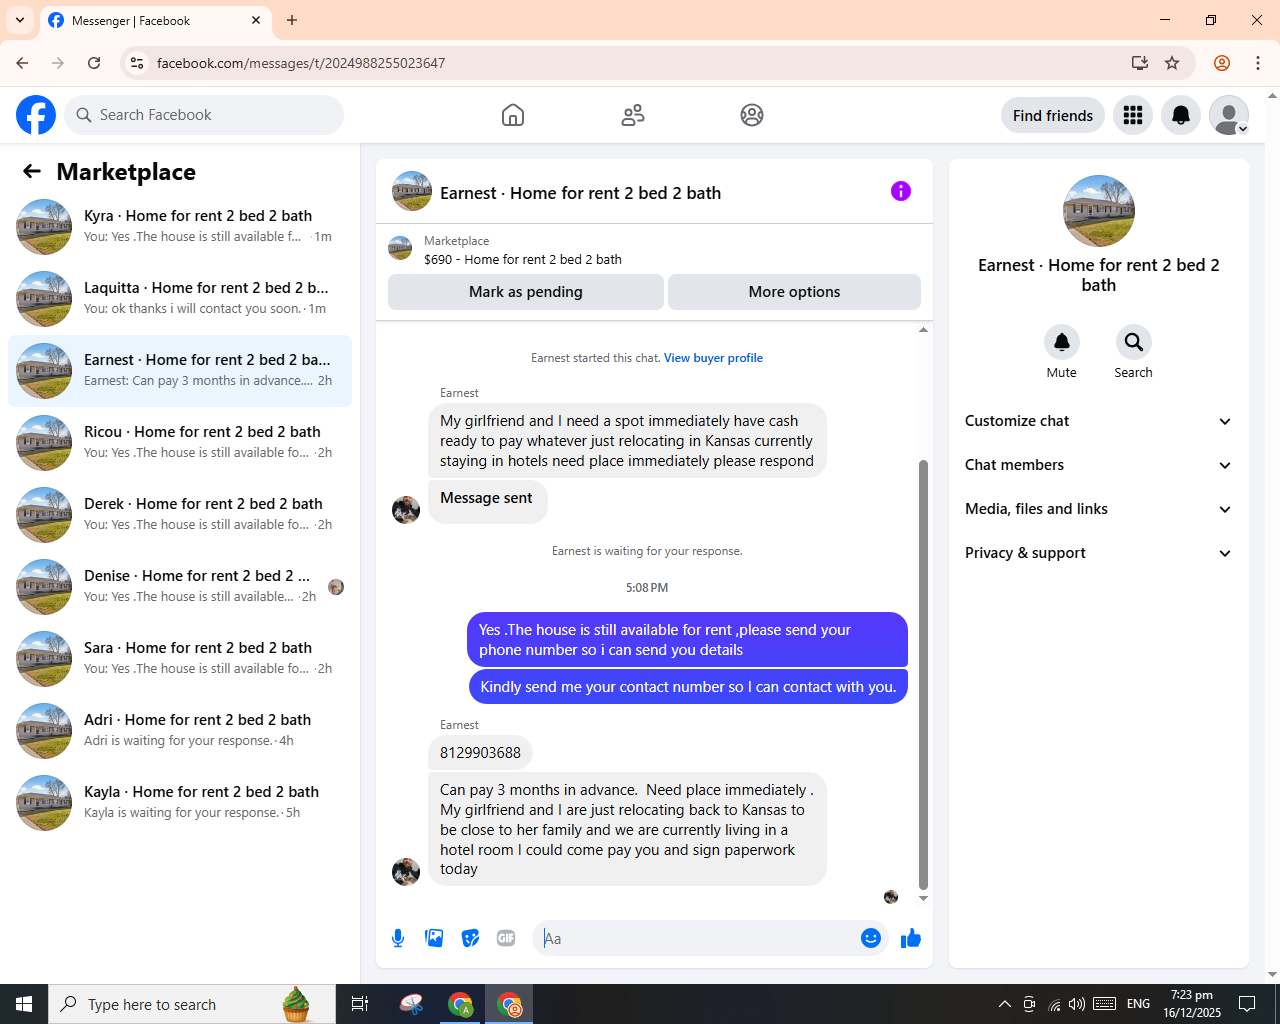Open Laquitta's home rental conversation
Viewport: 1280px width, 1024px height.
[180, 299]
